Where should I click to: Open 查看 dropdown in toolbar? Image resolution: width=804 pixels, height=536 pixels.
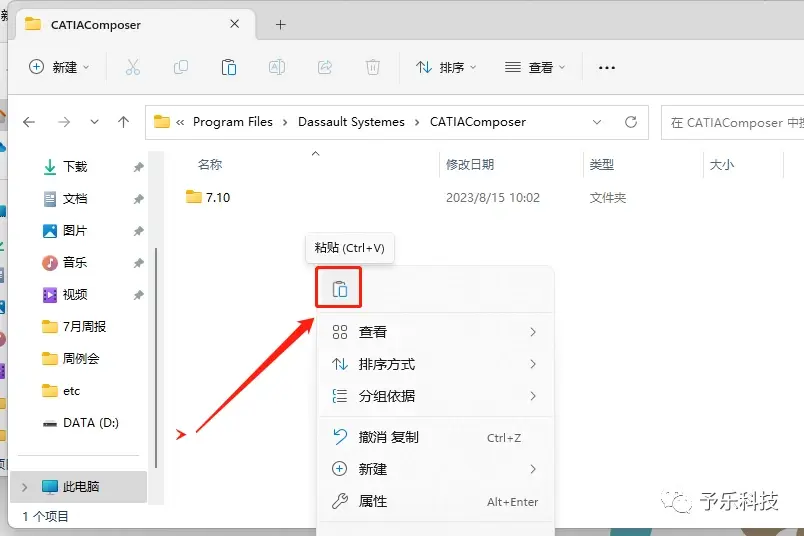[x=535, y=67]
